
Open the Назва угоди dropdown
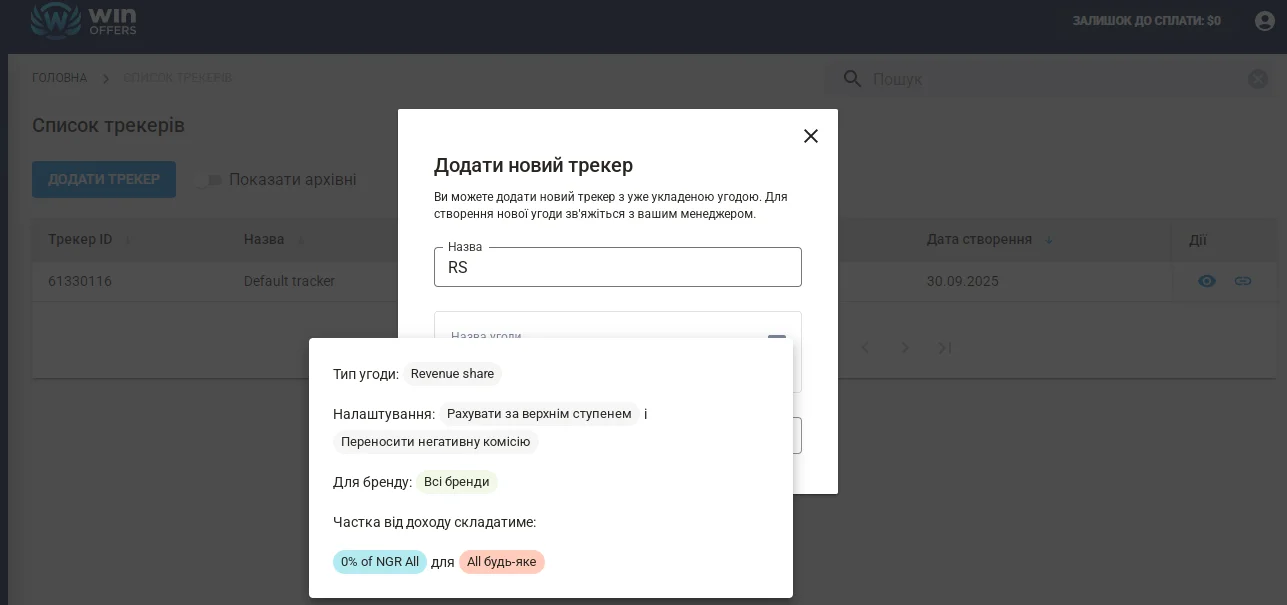(x=776, y=338)
